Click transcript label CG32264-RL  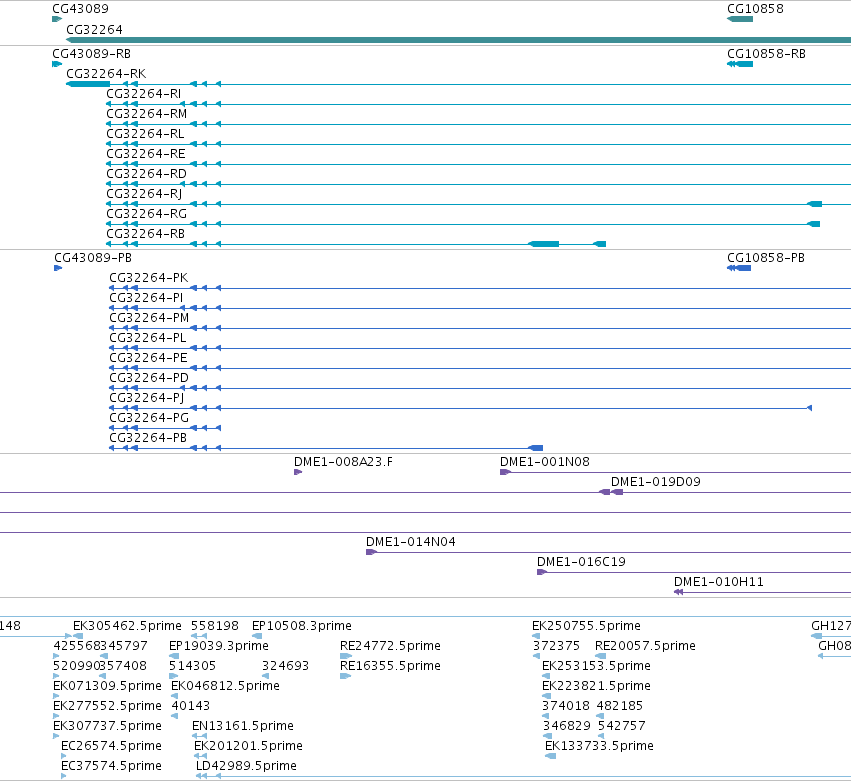click(x=145, y=134)
